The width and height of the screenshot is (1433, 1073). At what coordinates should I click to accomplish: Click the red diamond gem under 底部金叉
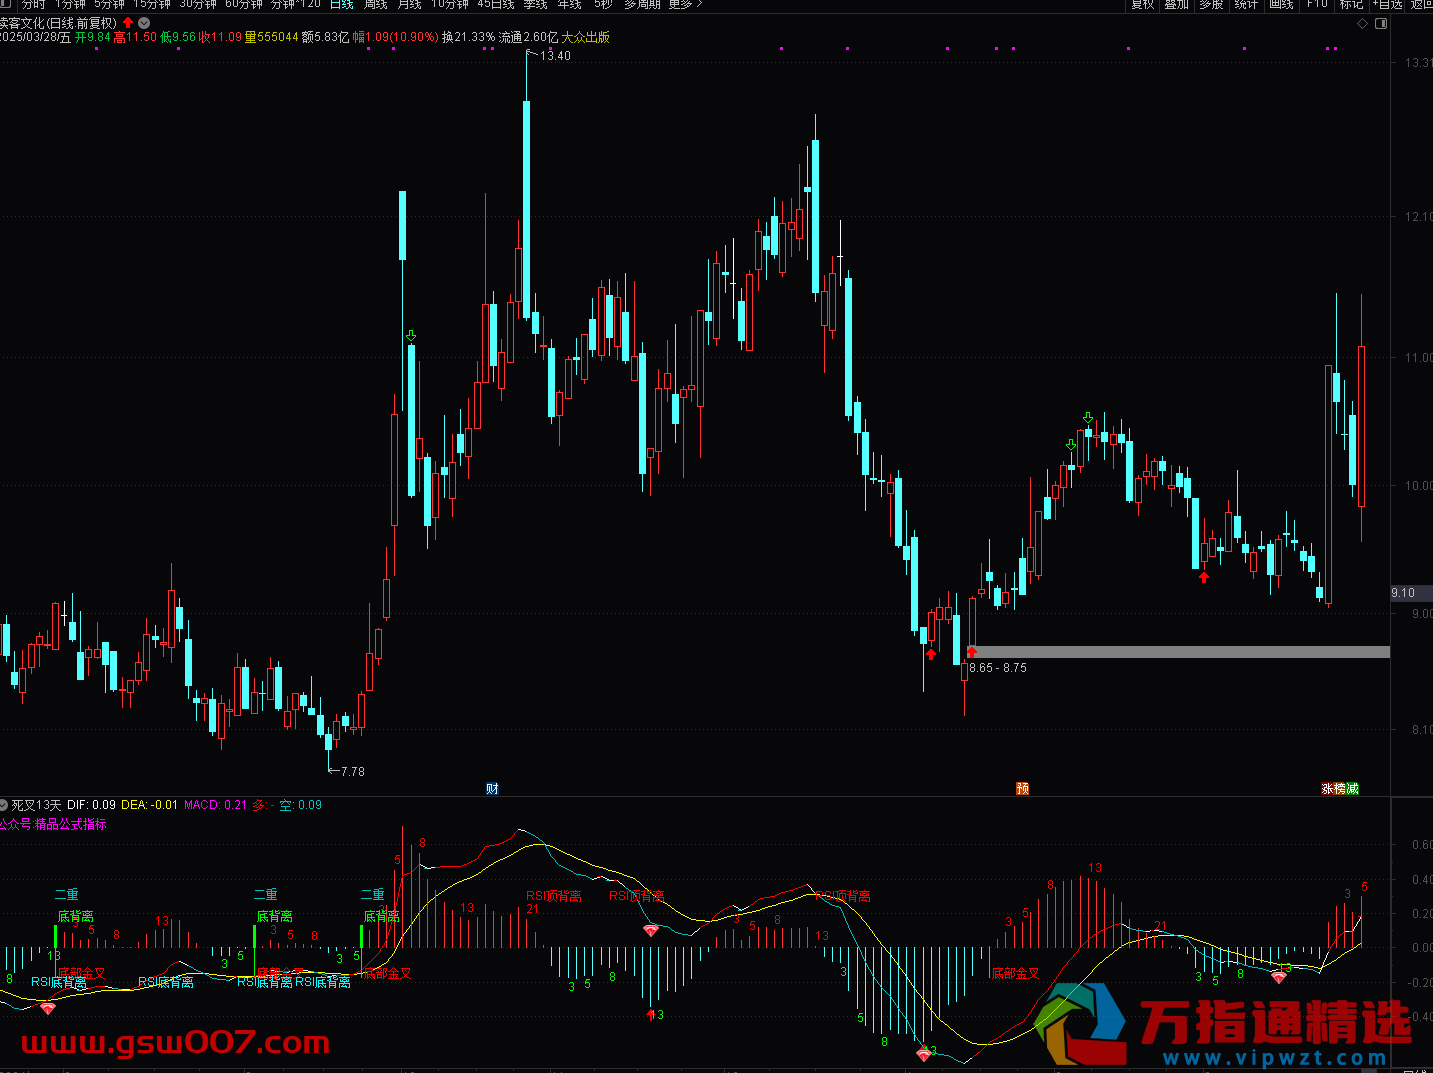point(48,1009)
